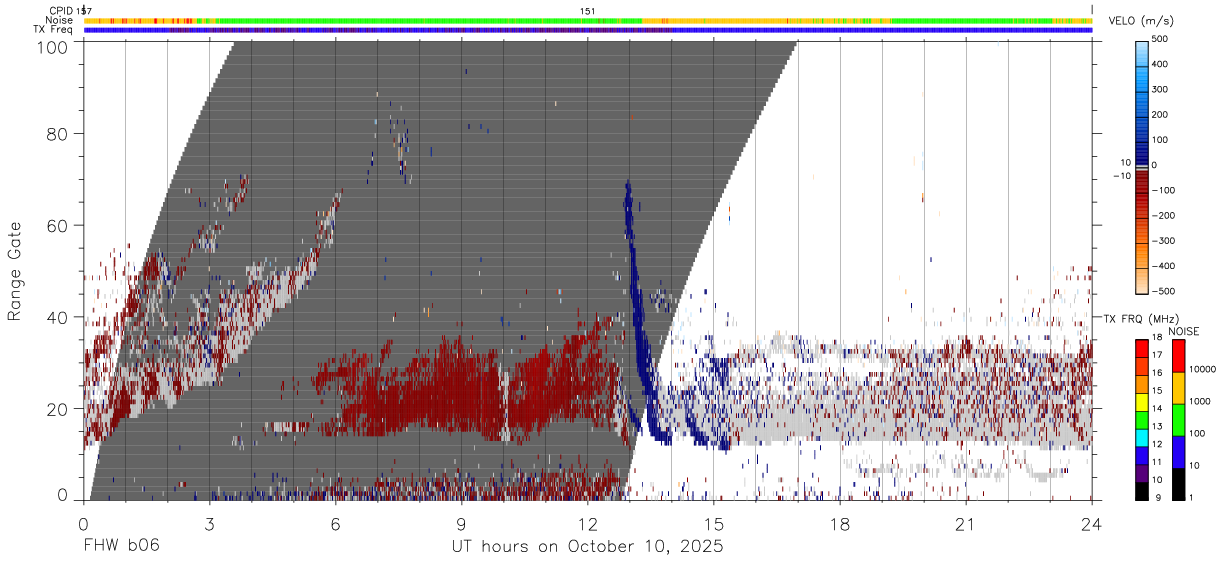Click the x-axis tick label '12'
This screenshot has width=1228, height=567.
coord(588,523)
